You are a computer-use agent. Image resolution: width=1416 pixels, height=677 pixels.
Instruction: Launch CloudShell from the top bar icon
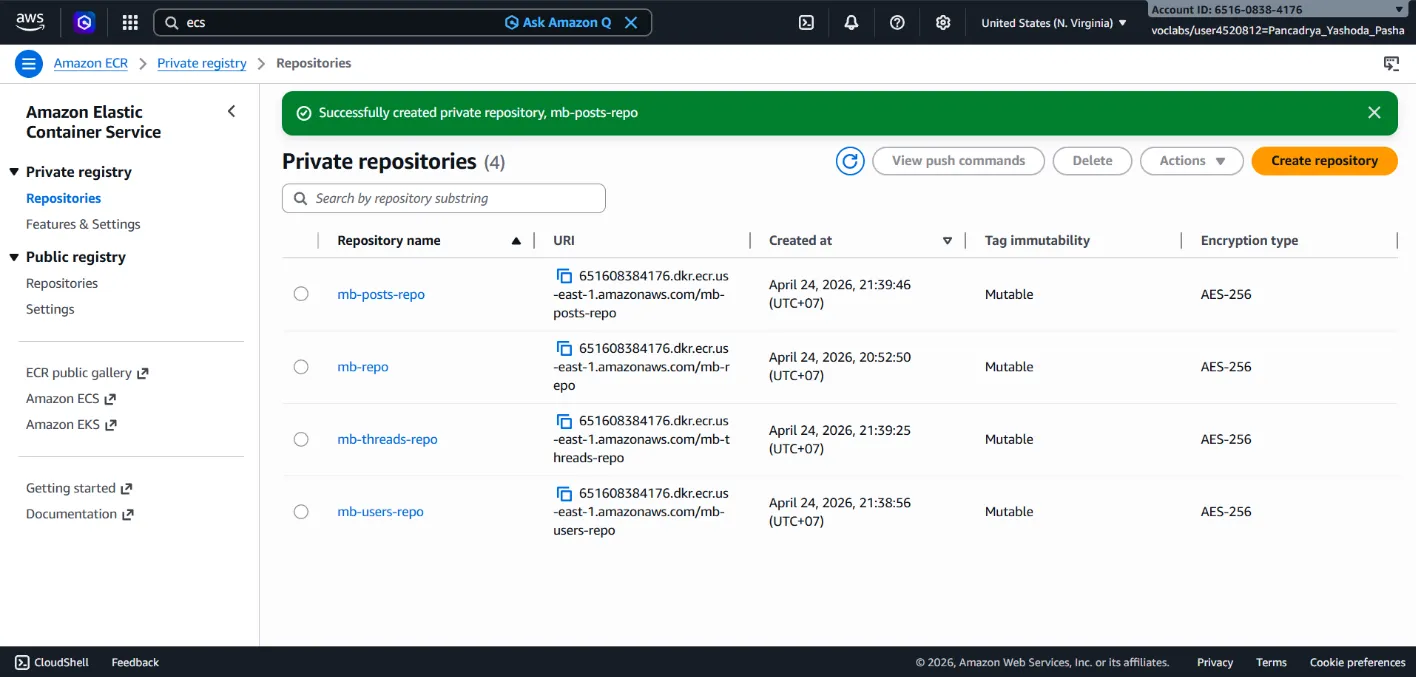[806, 22]
